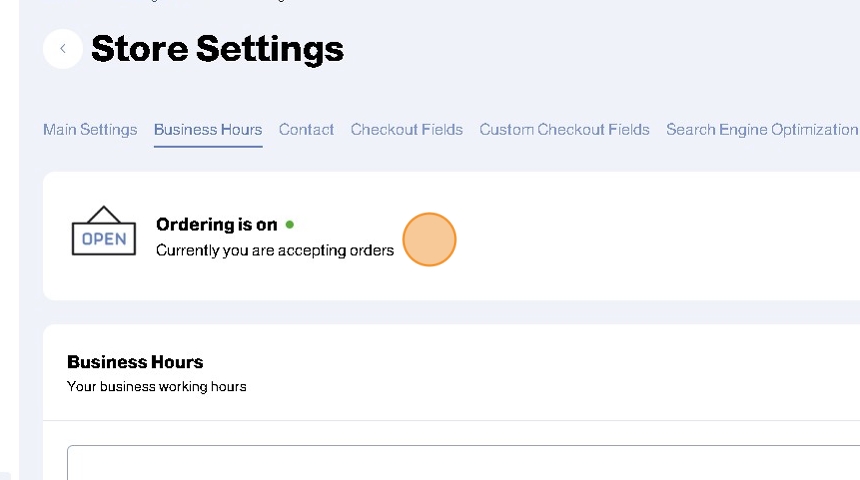Click the divider line under Business Hours header
Viewport: 860px width, 480px height.
(450, 420)
